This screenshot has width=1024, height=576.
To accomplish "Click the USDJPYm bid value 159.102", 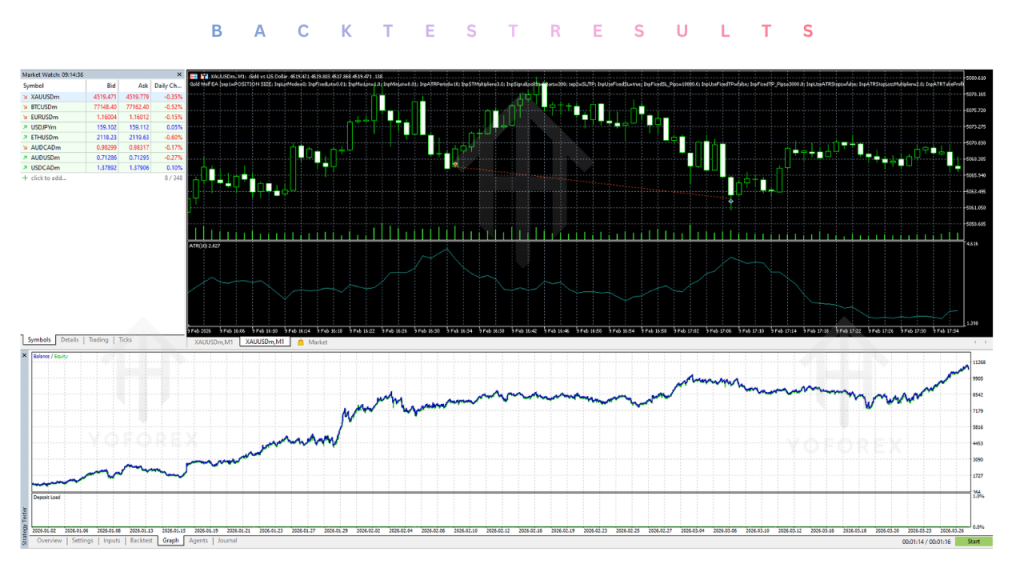I will click(106, 127).
